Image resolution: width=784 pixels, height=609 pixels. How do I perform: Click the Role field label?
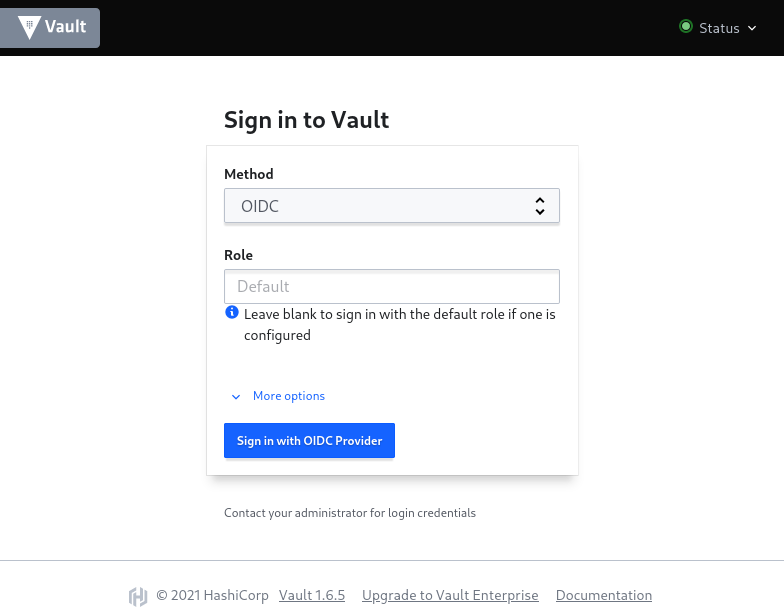[238, 255]
